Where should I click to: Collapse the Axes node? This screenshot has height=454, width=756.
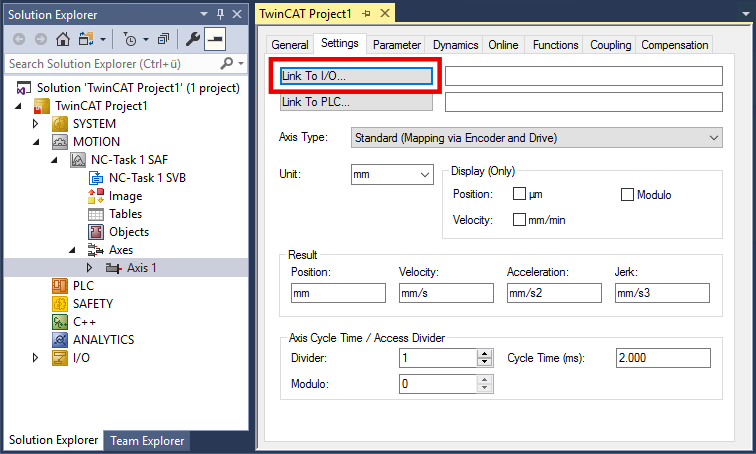72,250
